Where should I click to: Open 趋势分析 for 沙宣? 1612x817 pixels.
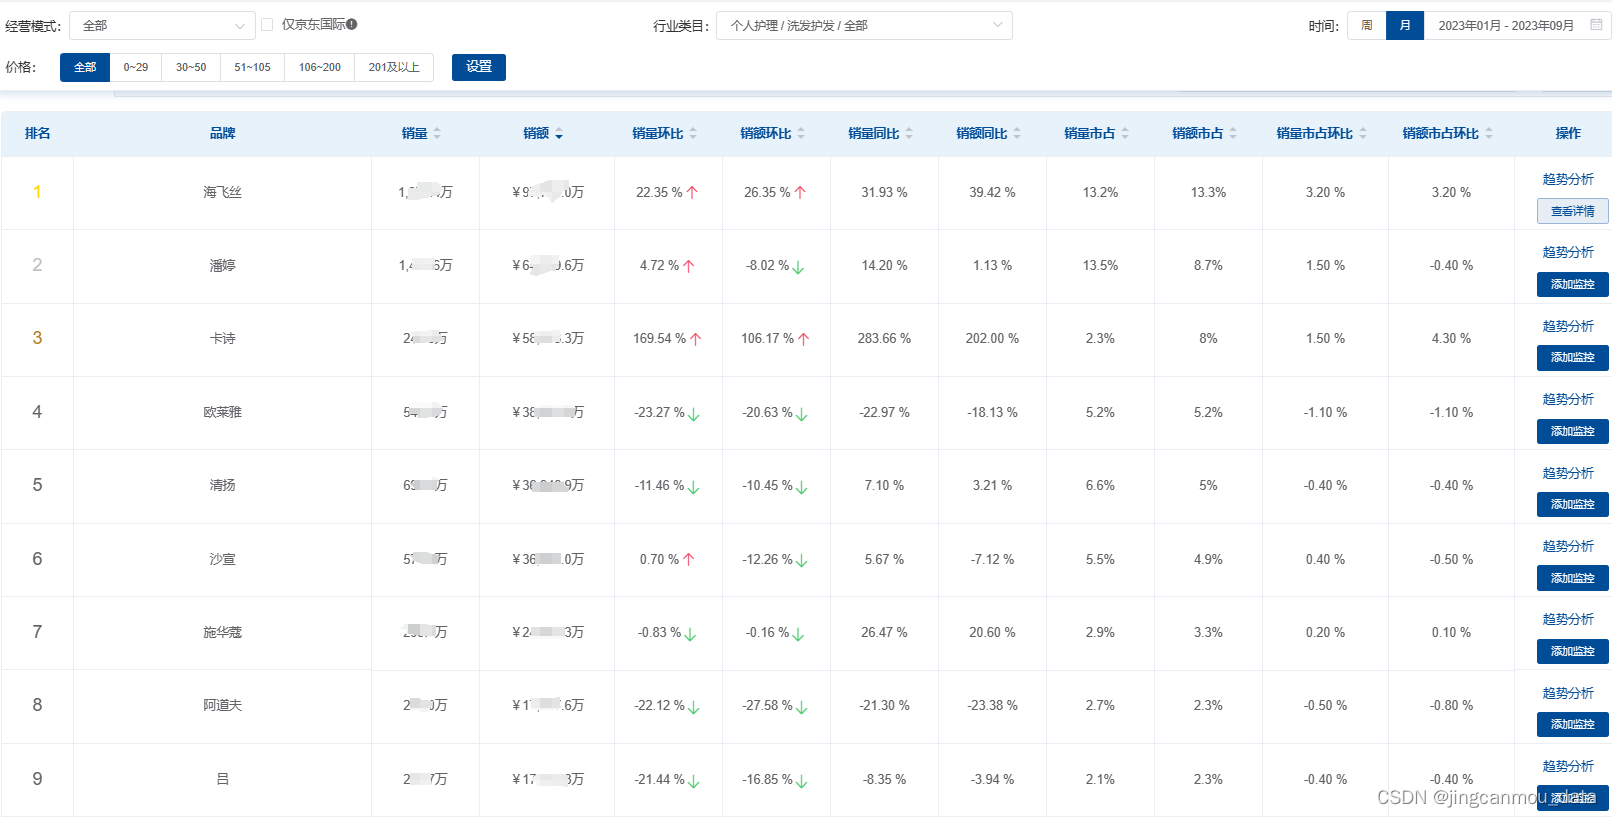[x=1568, y=546]
